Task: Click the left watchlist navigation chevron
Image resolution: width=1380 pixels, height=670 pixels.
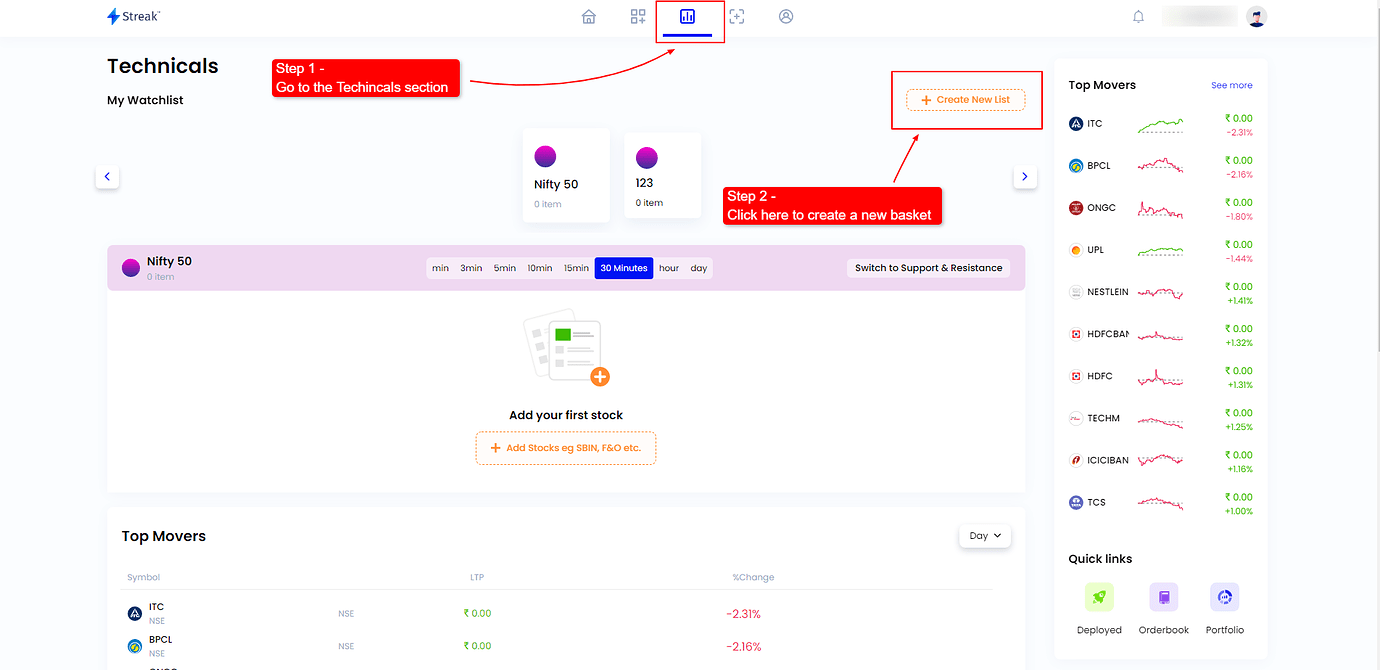Action: (107, 176)
